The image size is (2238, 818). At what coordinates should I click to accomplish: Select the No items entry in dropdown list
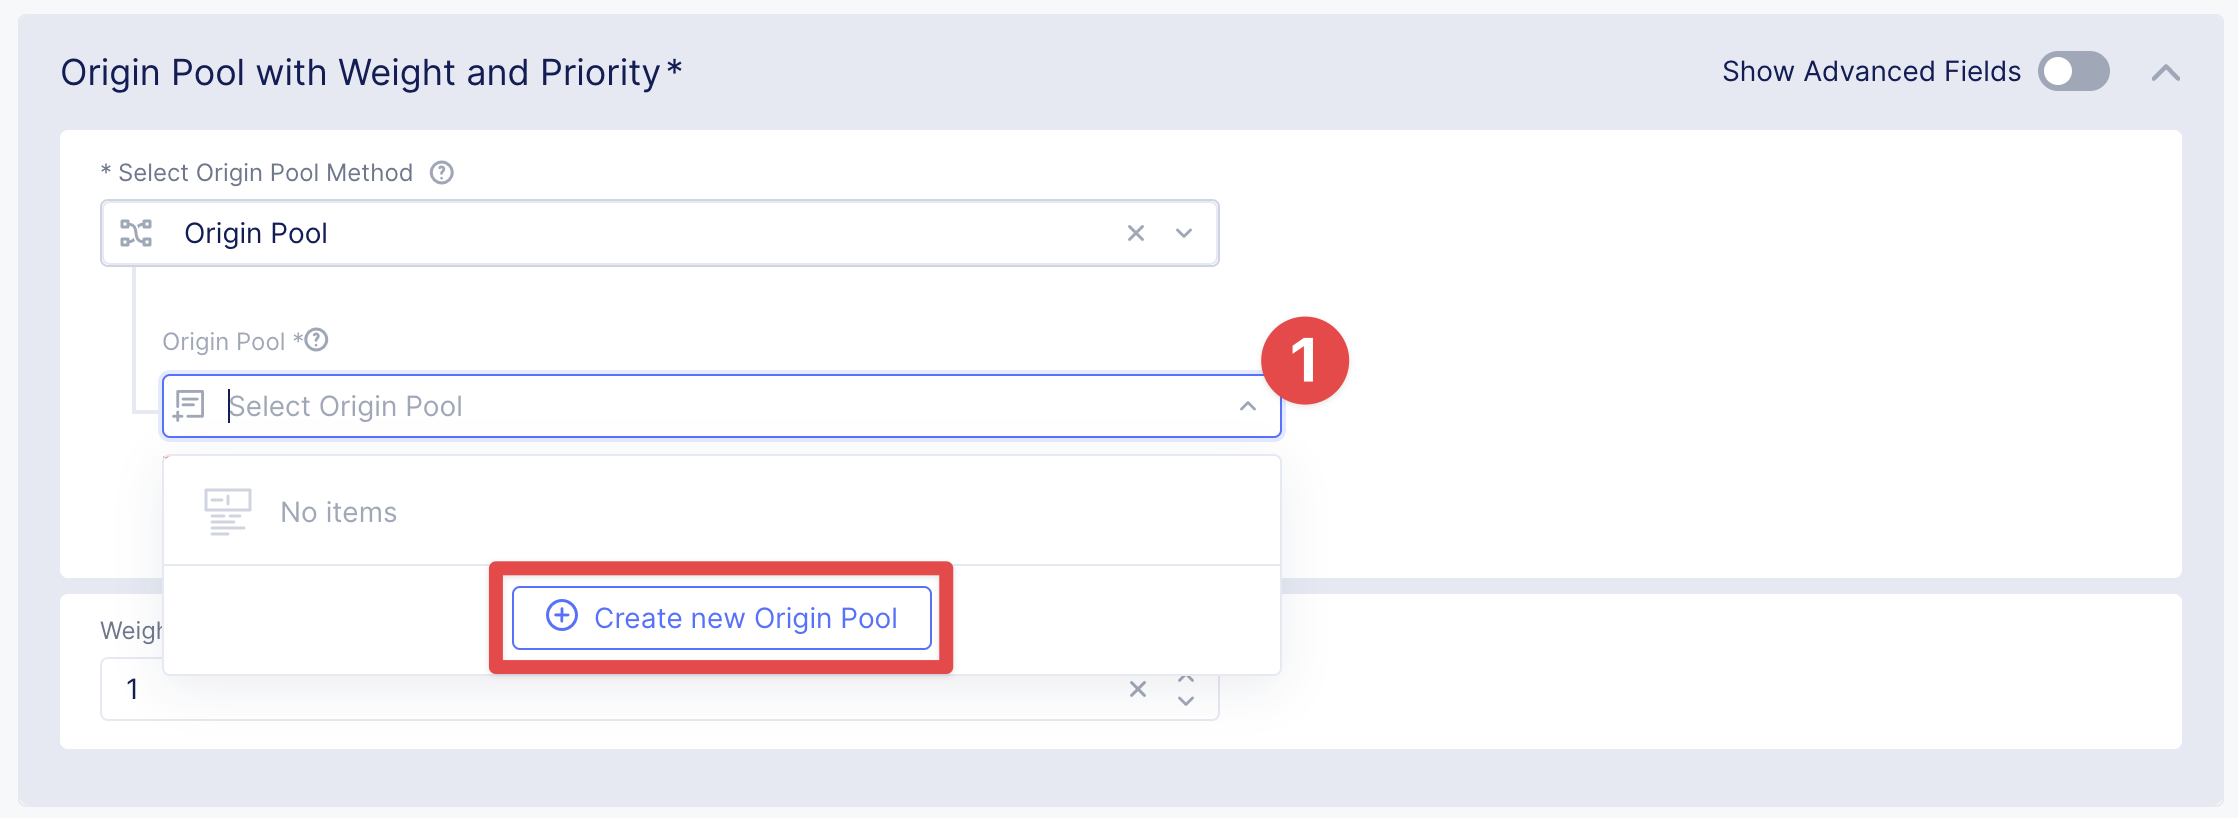[339, 512]
